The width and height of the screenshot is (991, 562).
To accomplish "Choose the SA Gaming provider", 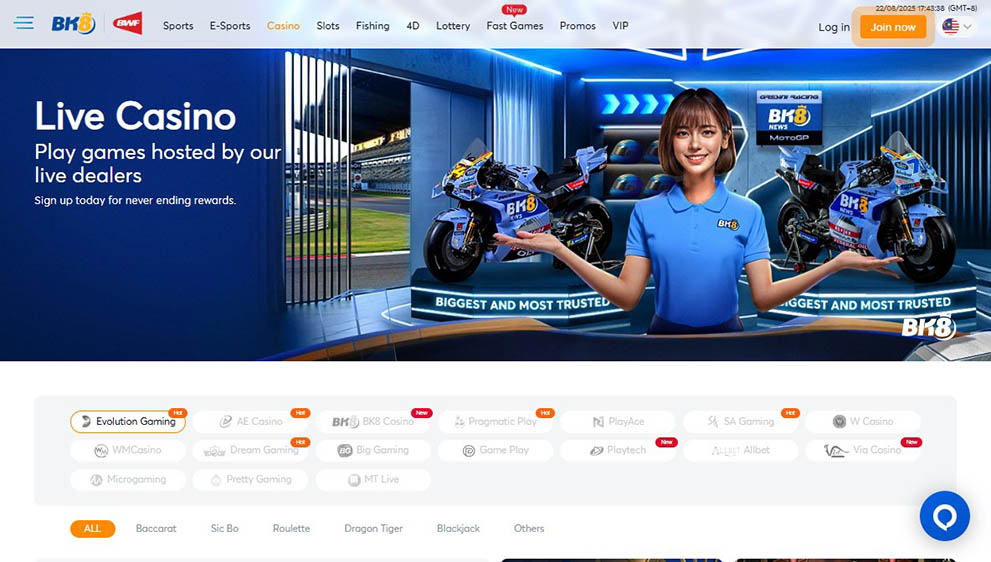I will click(x=740, y=422).
